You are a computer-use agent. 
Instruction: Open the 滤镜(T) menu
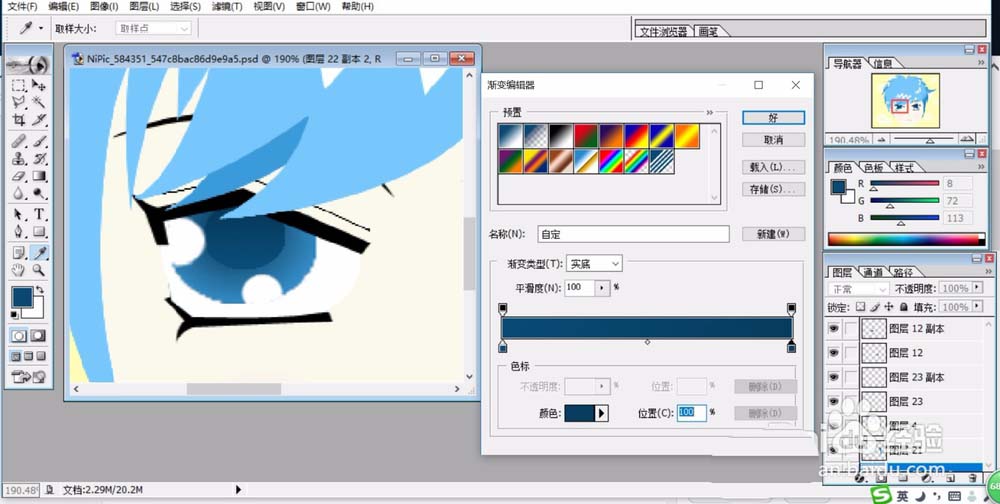tap(227, 6)
